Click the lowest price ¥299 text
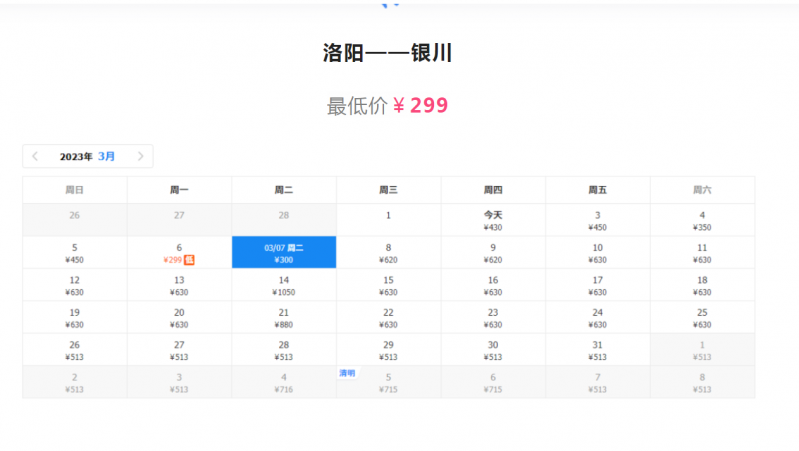Viewport: 799px width, 451px height. click(x=420, y=106)
